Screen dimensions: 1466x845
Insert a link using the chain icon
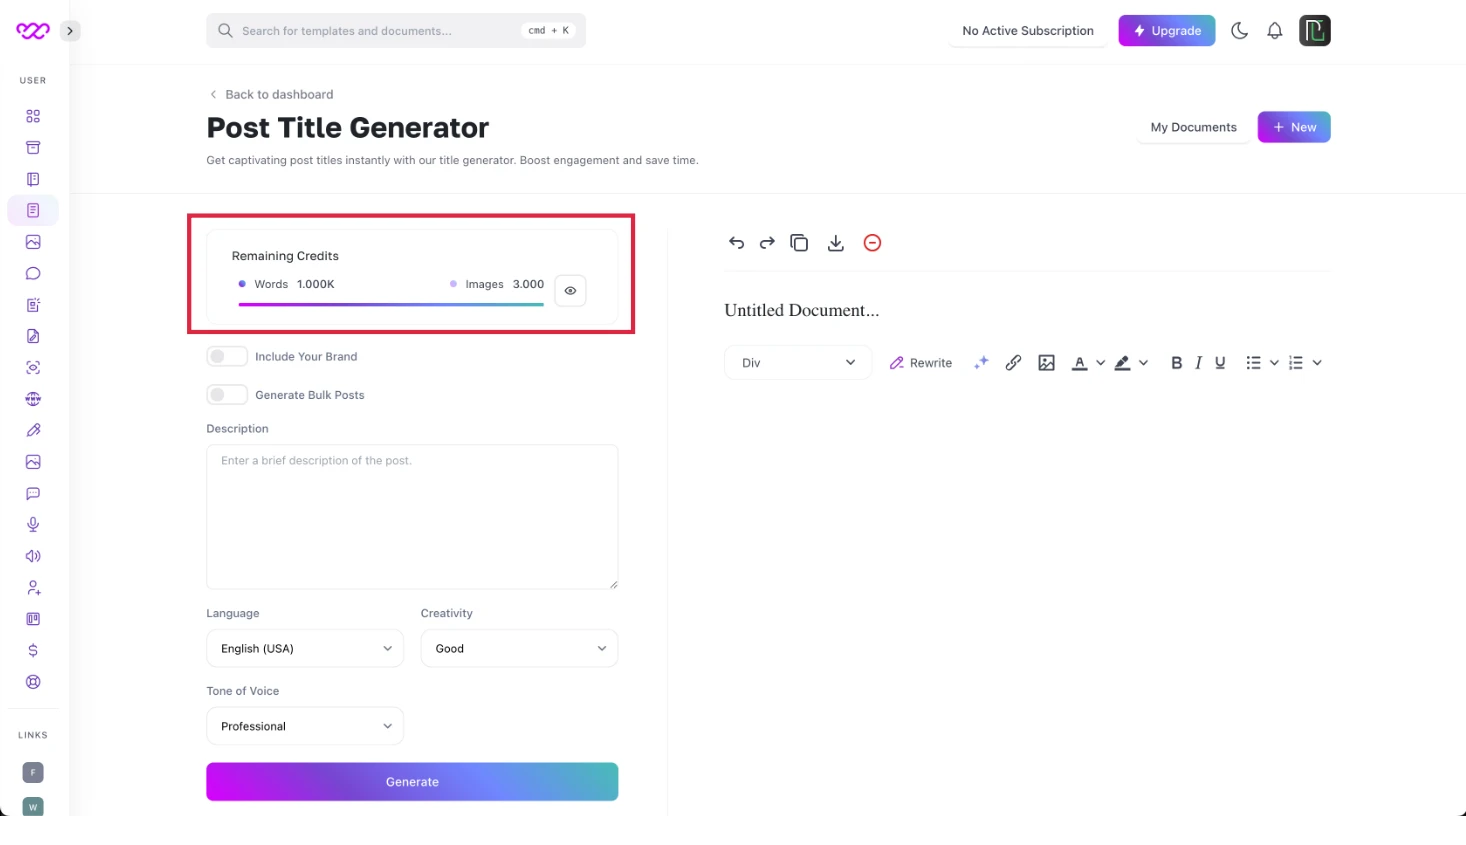click(1013, 363)
